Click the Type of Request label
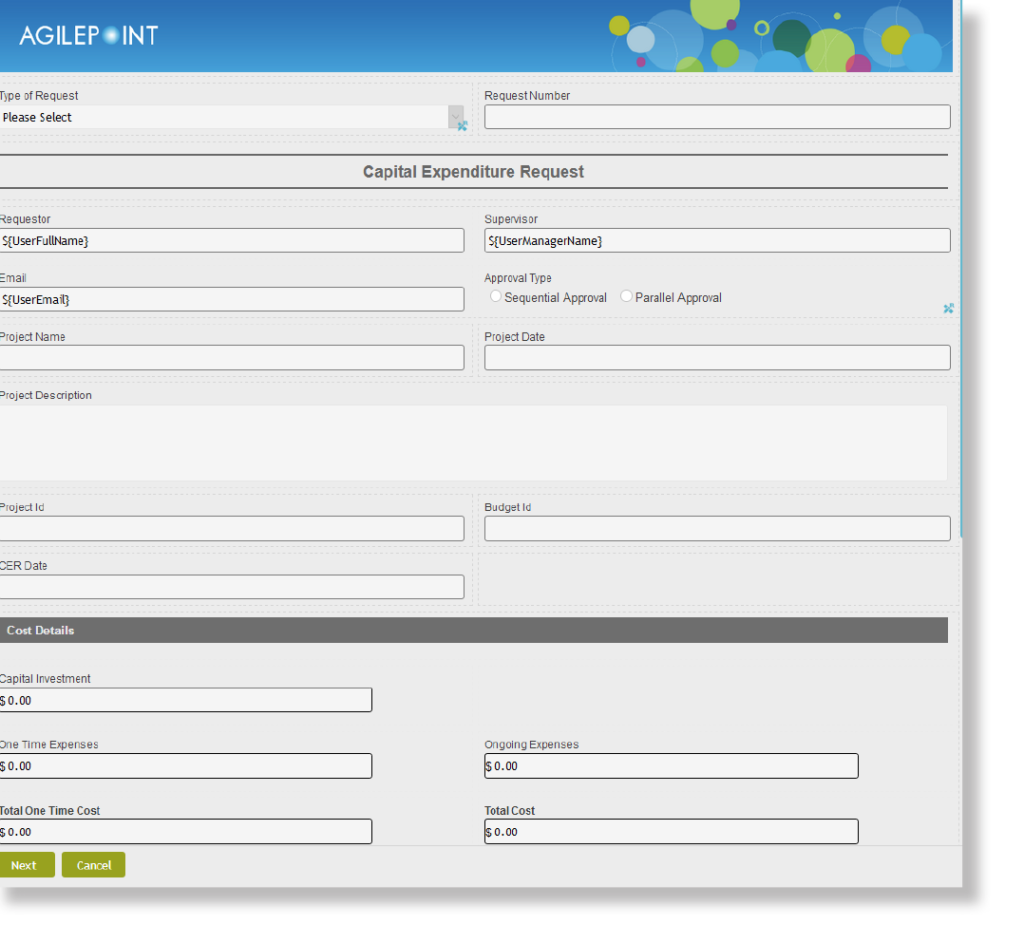Viewport: 1024px width, 943px height. 39,96
